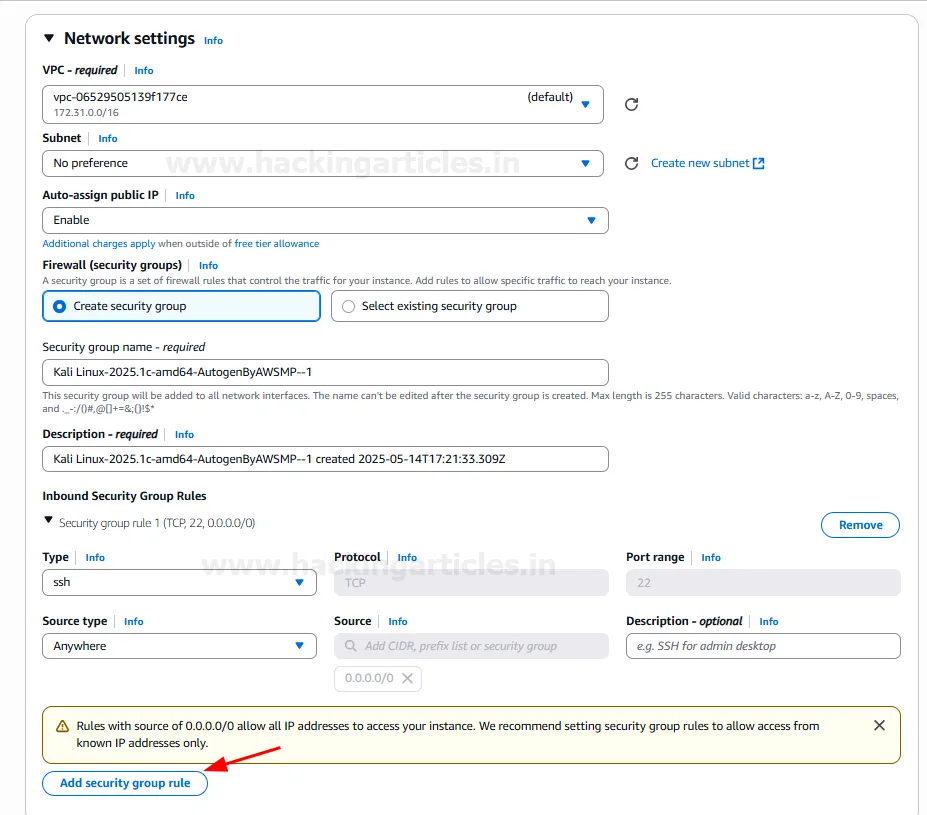Collapse Security group rule 1
The width and height of the screenshot is (927, 815).
point(48,521)
